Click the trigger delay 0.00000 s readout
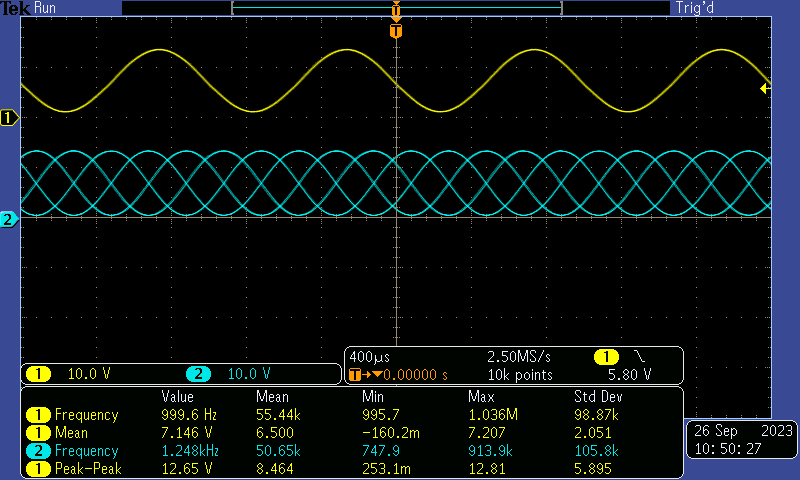 tap(415, 375)
